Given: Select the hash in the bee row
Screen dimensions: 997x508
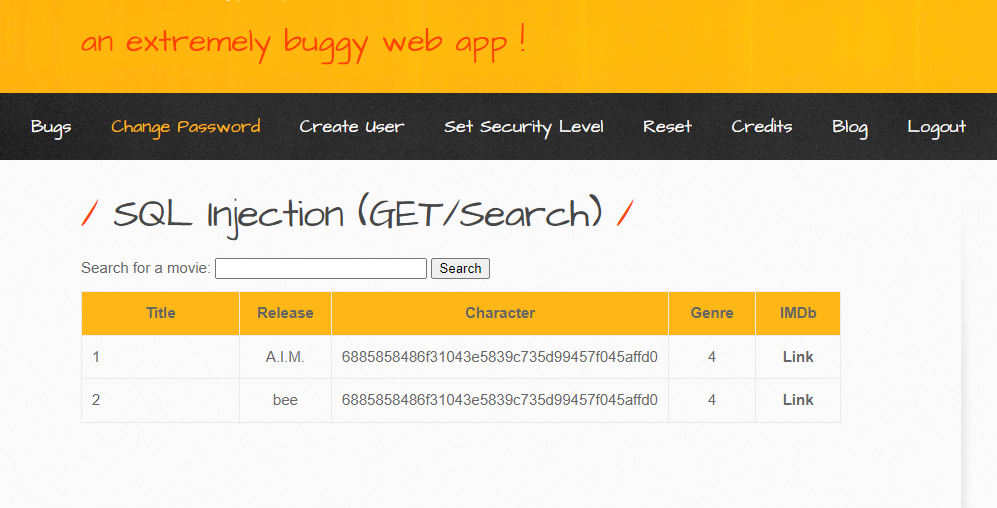Looking at the screenshot, I should 500,400.
